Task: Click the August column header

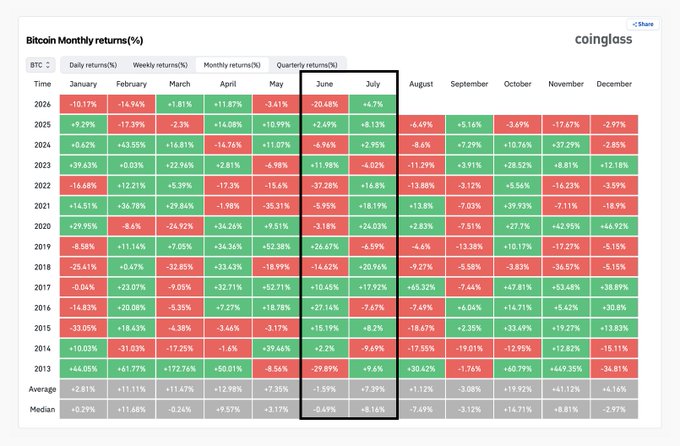Action: 421,84
